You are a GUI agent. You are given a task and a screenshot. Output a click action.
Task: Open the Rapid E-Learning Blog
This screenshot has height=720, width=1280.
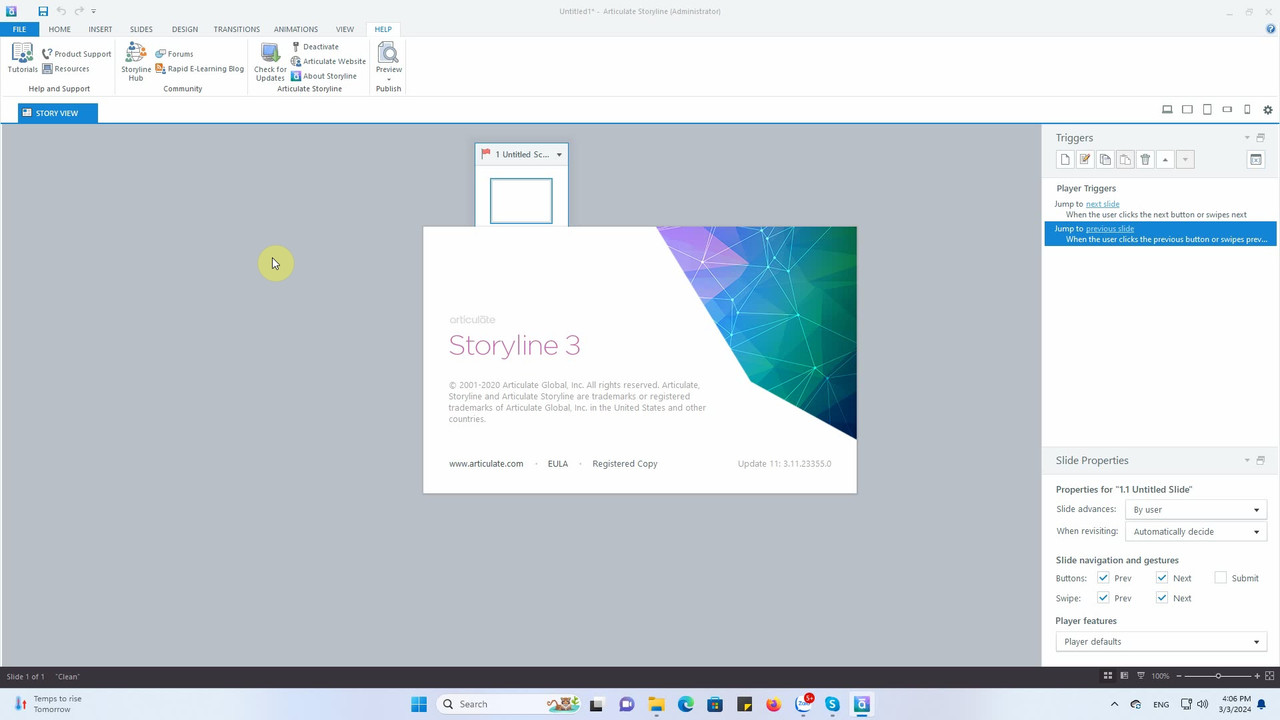(x=200, y=69)
